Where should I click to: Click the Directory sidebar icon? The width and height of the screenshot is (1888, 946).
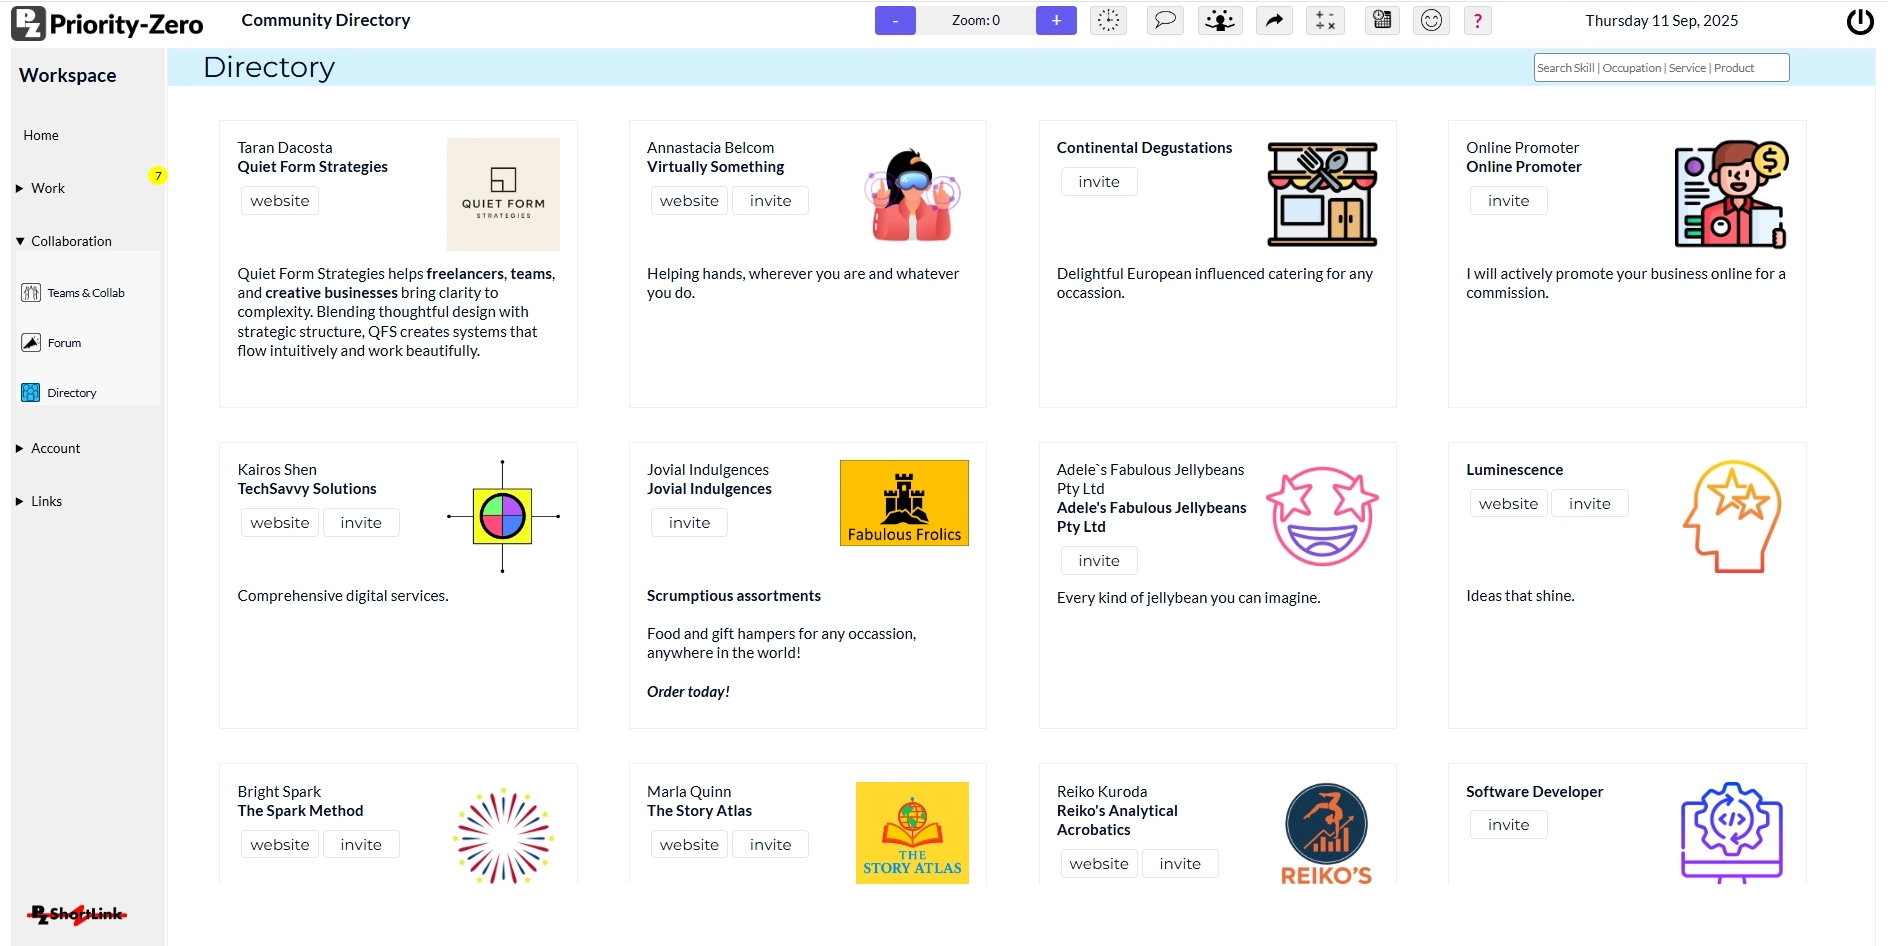(31, 393)
